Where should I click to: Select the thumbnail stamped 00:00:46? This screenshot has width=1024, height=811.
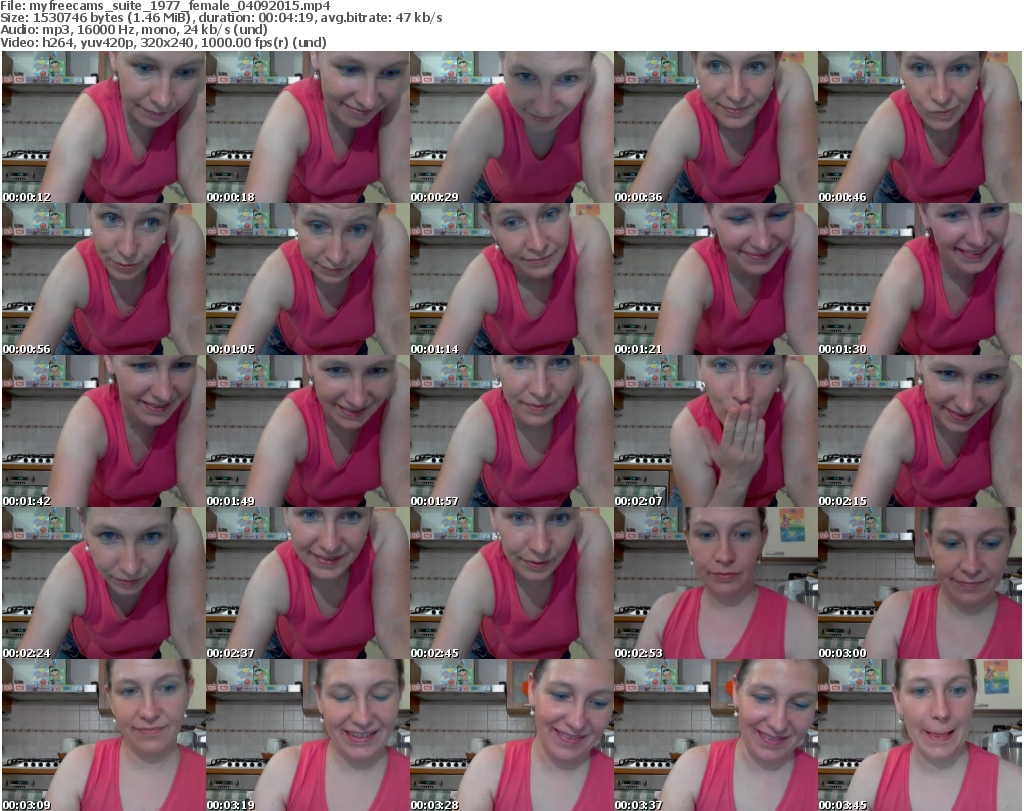point(920,127)
